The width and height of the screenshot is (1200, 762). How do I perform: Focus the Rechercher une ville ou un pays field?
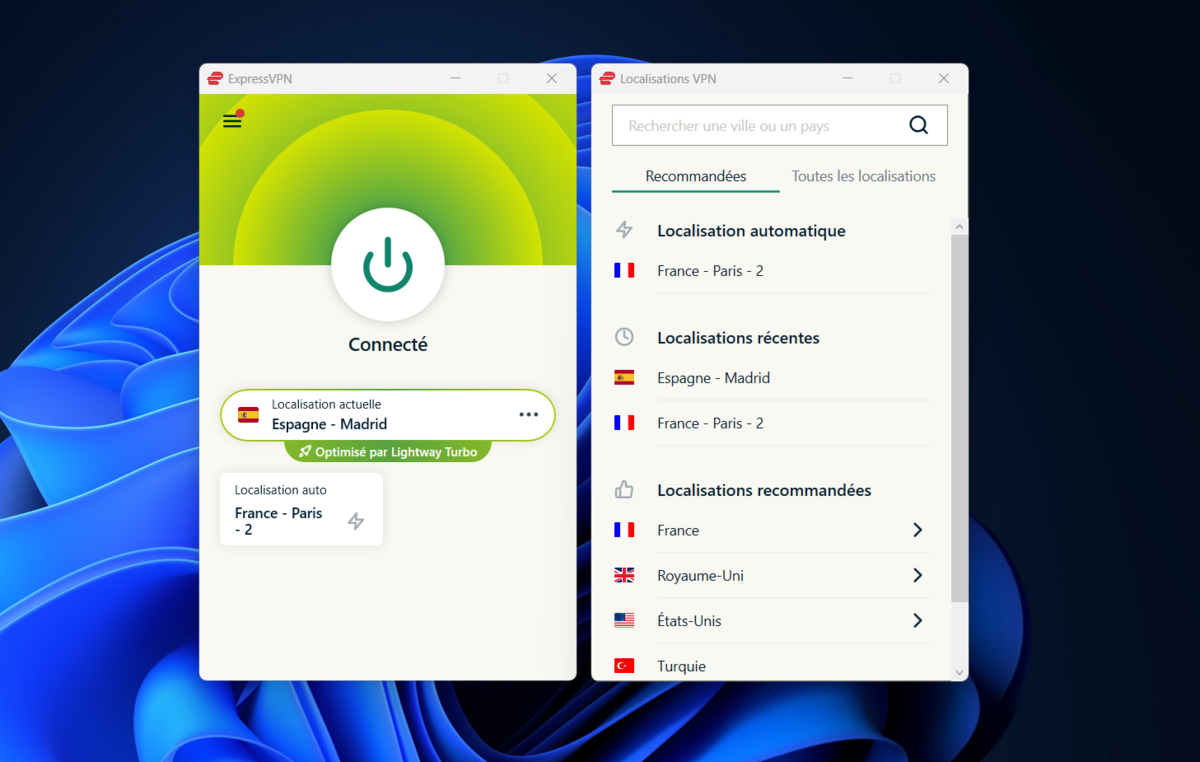pyautogui.click(x=779, y=126)
